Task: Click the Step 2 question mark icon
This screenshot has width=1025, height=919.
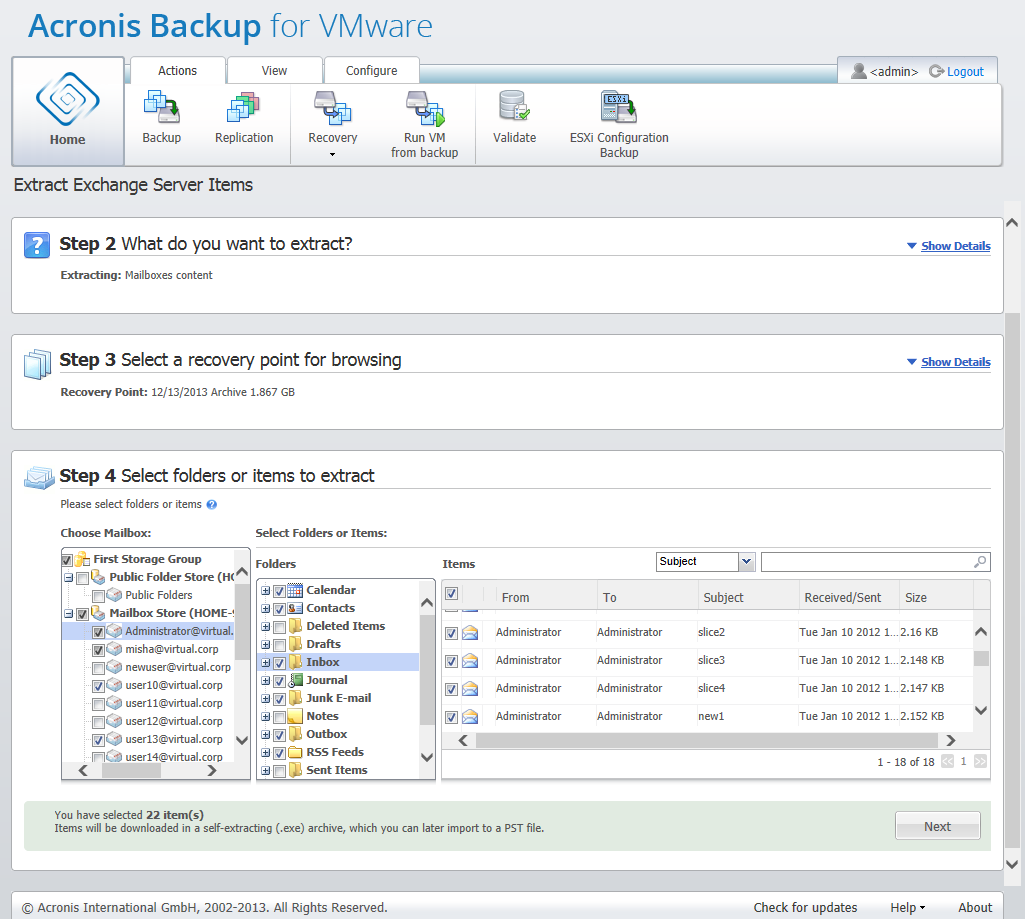Action: (x=37, y=245)
